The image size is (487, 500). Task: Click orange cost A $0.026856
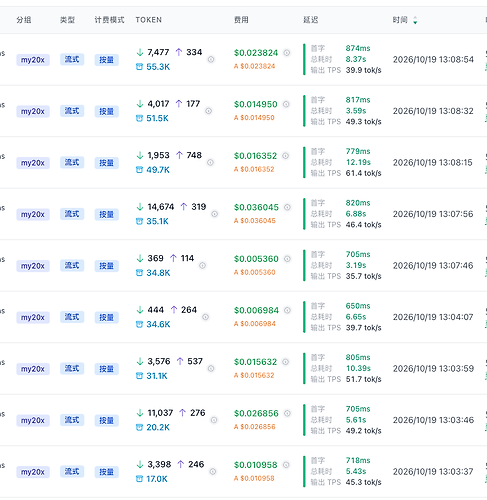[x=255, y=427]
